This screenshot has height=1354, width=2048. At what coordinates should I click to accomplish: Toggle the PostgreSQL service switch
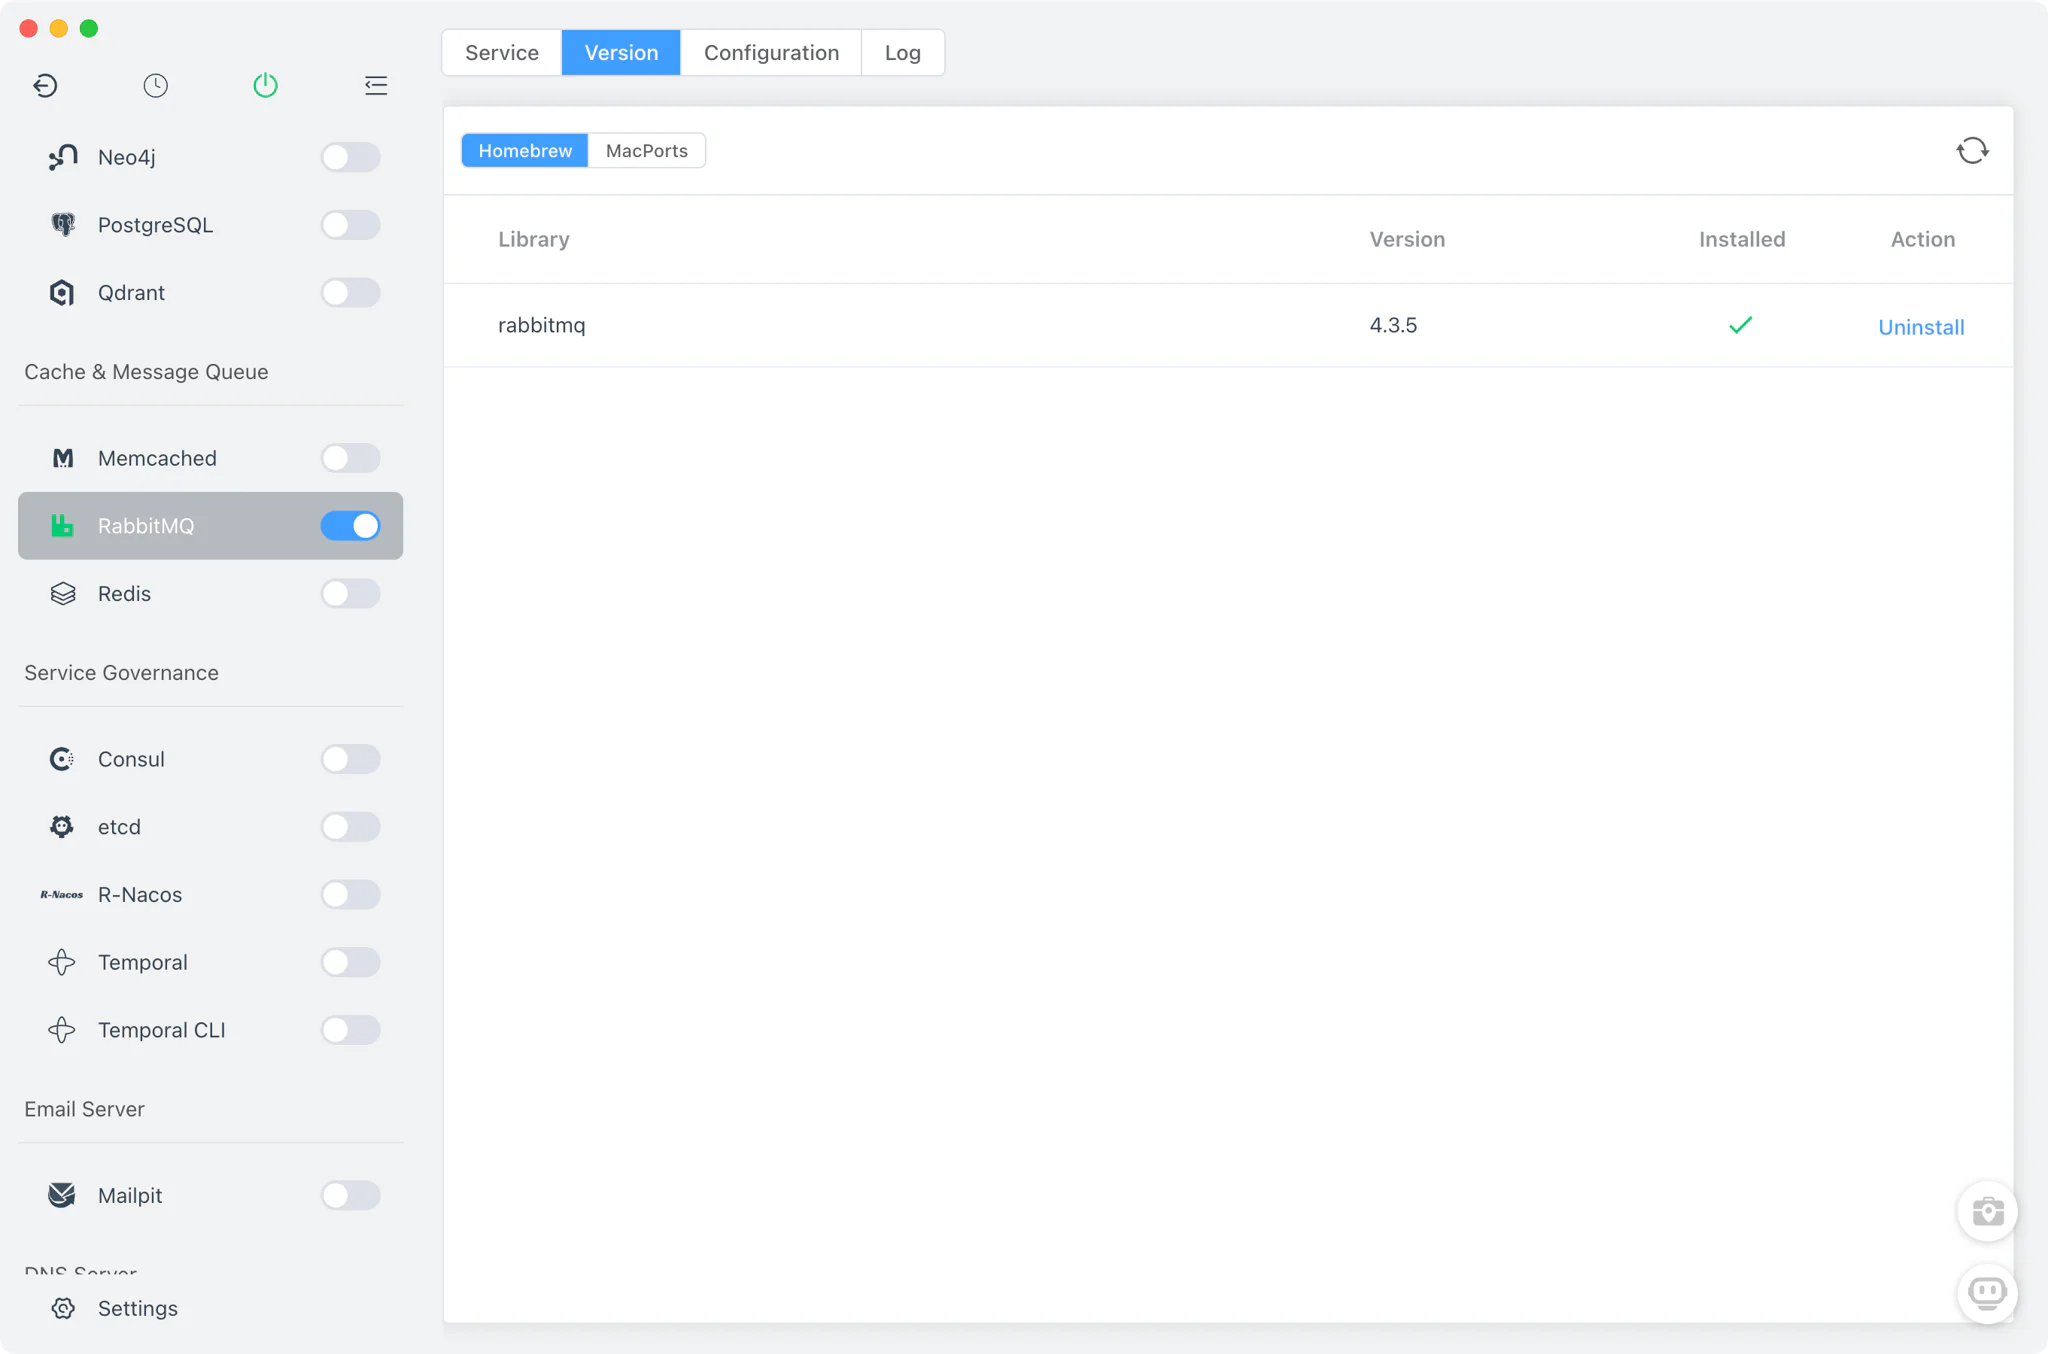point(350,225)
